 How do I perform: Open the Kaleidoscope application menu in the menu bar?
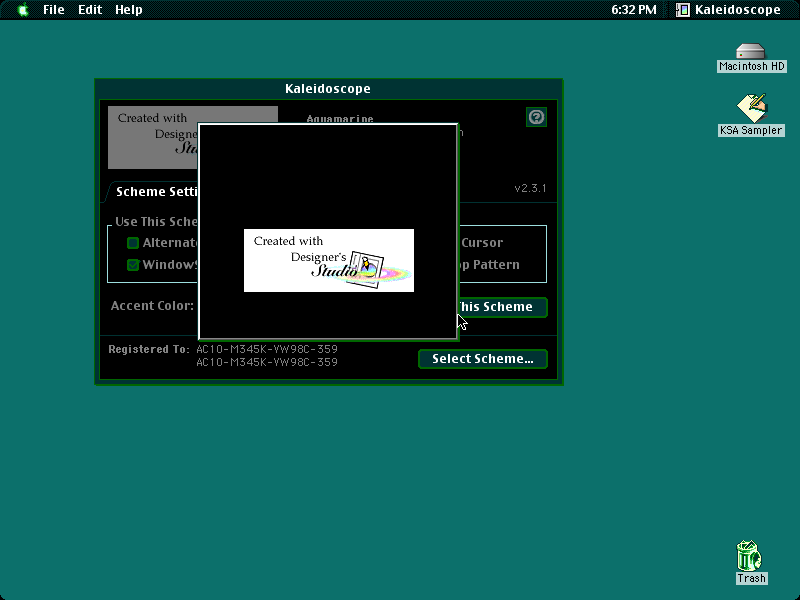728,10
